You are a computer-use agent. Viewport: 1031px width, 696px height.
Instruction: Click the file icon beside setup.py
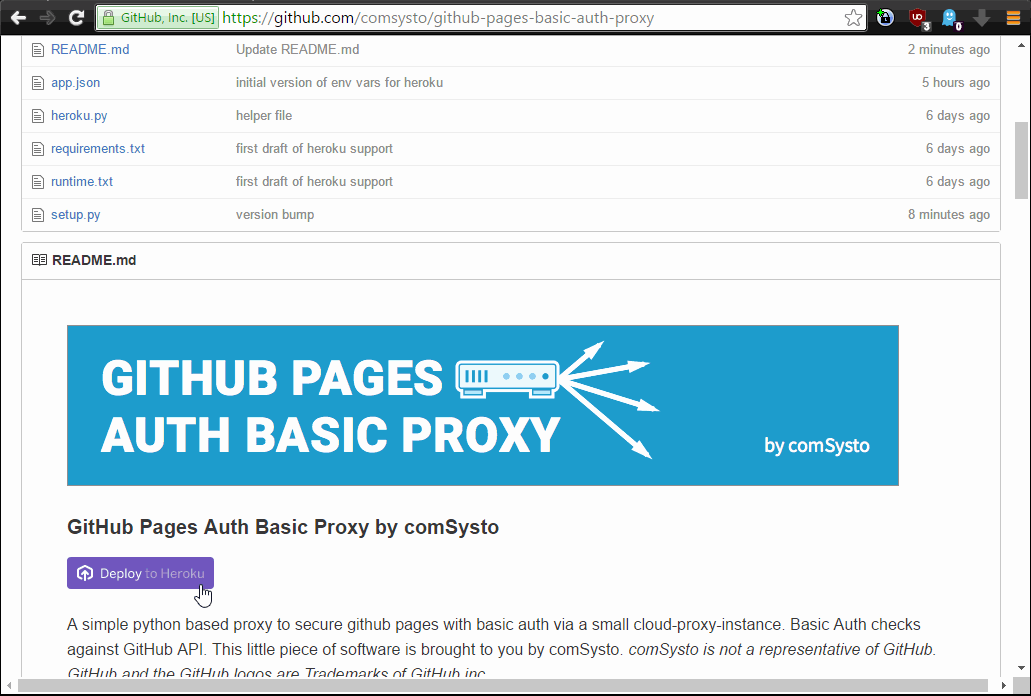coord(38,215)
